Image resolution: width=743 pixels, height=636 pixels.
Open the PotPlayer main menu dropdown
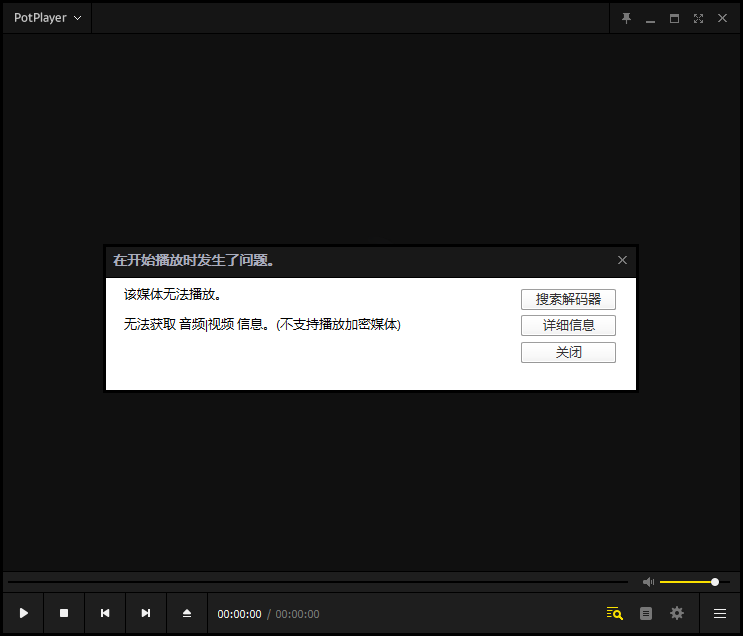click(47, 18)
